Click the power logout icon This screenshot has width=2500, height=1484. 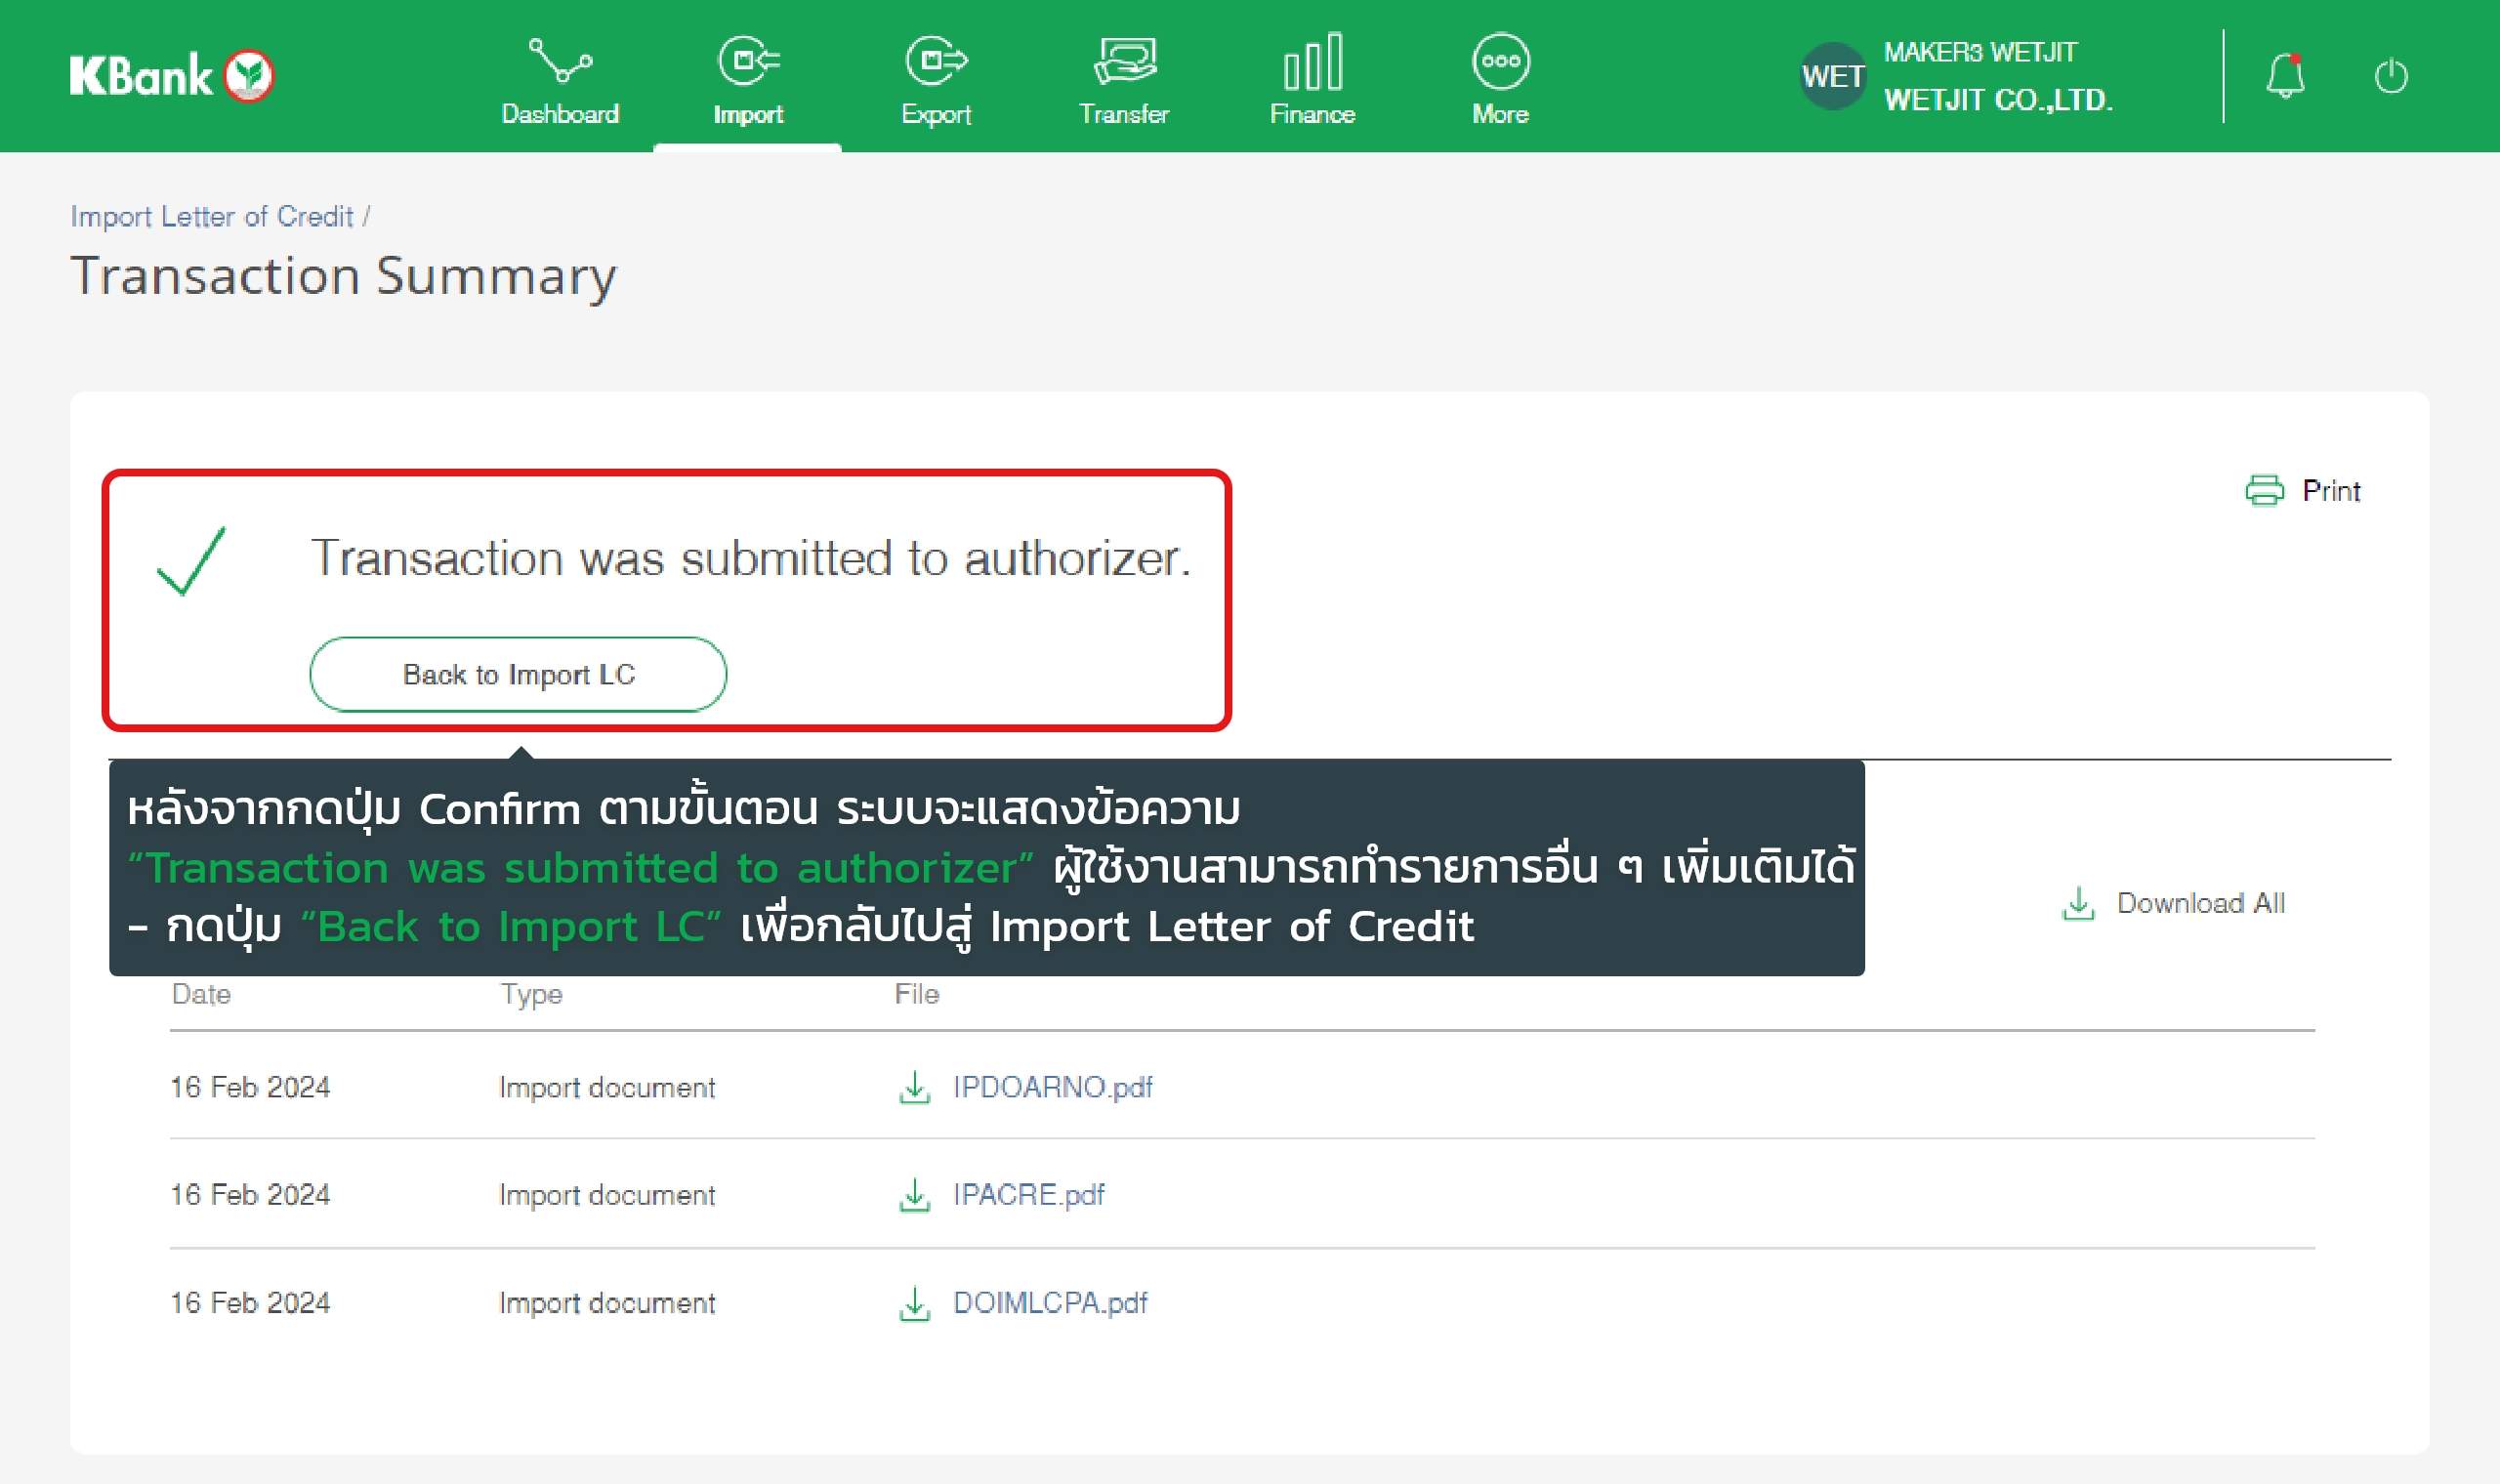[2391, 76]
